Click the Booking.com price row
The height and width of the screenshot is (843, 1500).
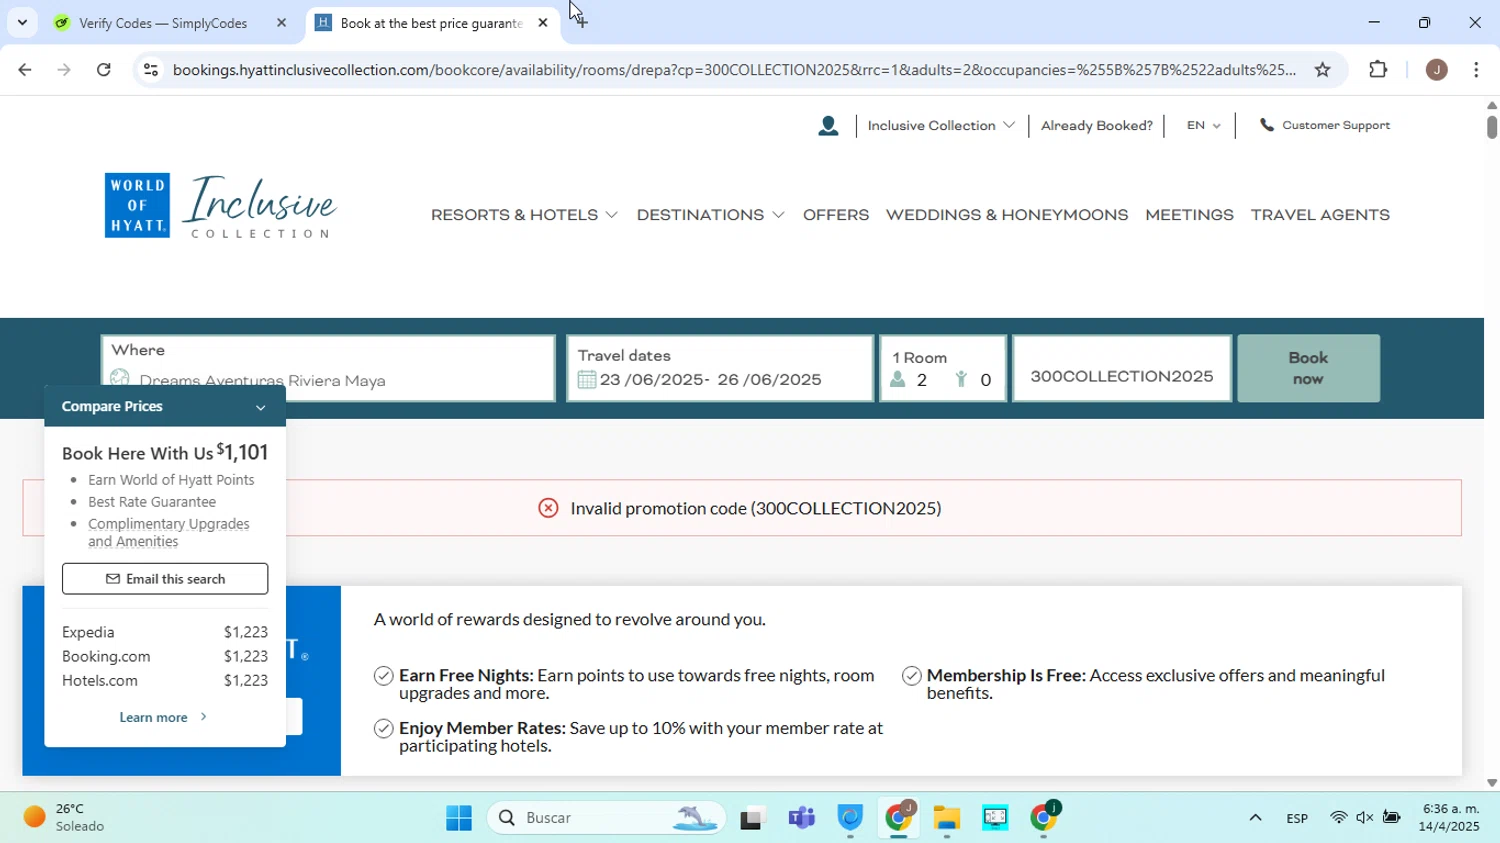tap(165, 656)
